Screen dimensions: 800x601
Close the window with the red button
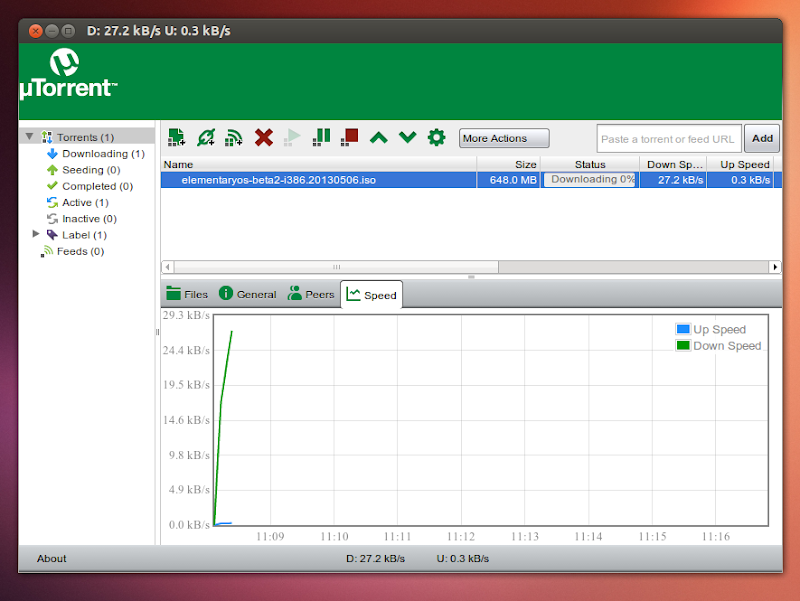tap(35, 31)
